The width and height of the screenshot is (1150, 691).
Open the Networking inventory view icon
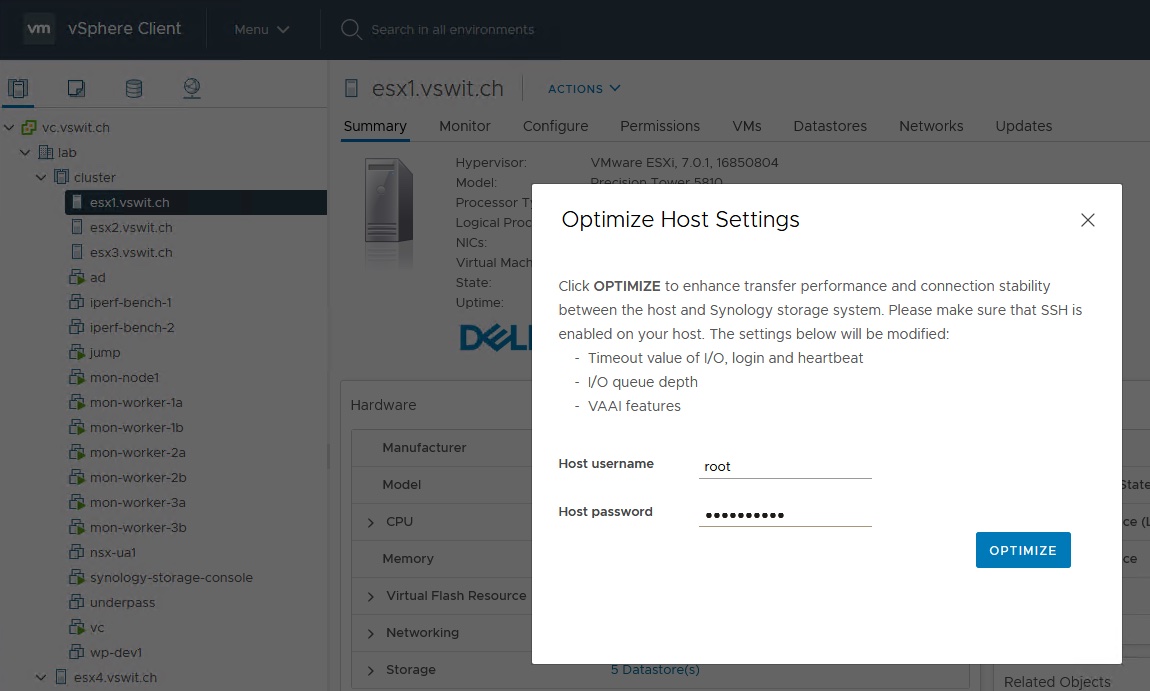pyautogui.click(x=192, y=89)
